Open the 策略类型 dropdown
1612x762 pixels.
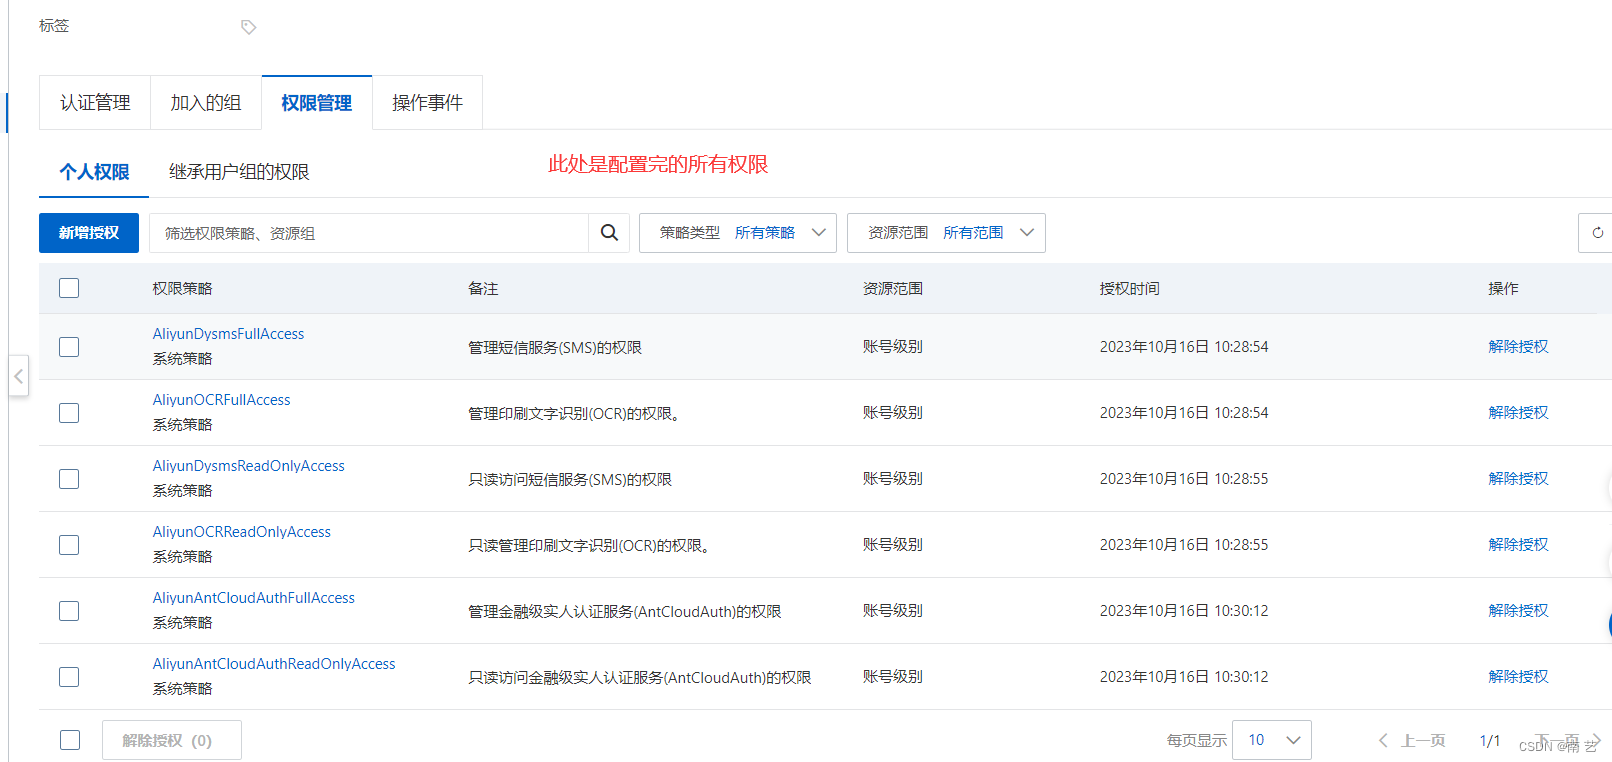click(738, 233)
